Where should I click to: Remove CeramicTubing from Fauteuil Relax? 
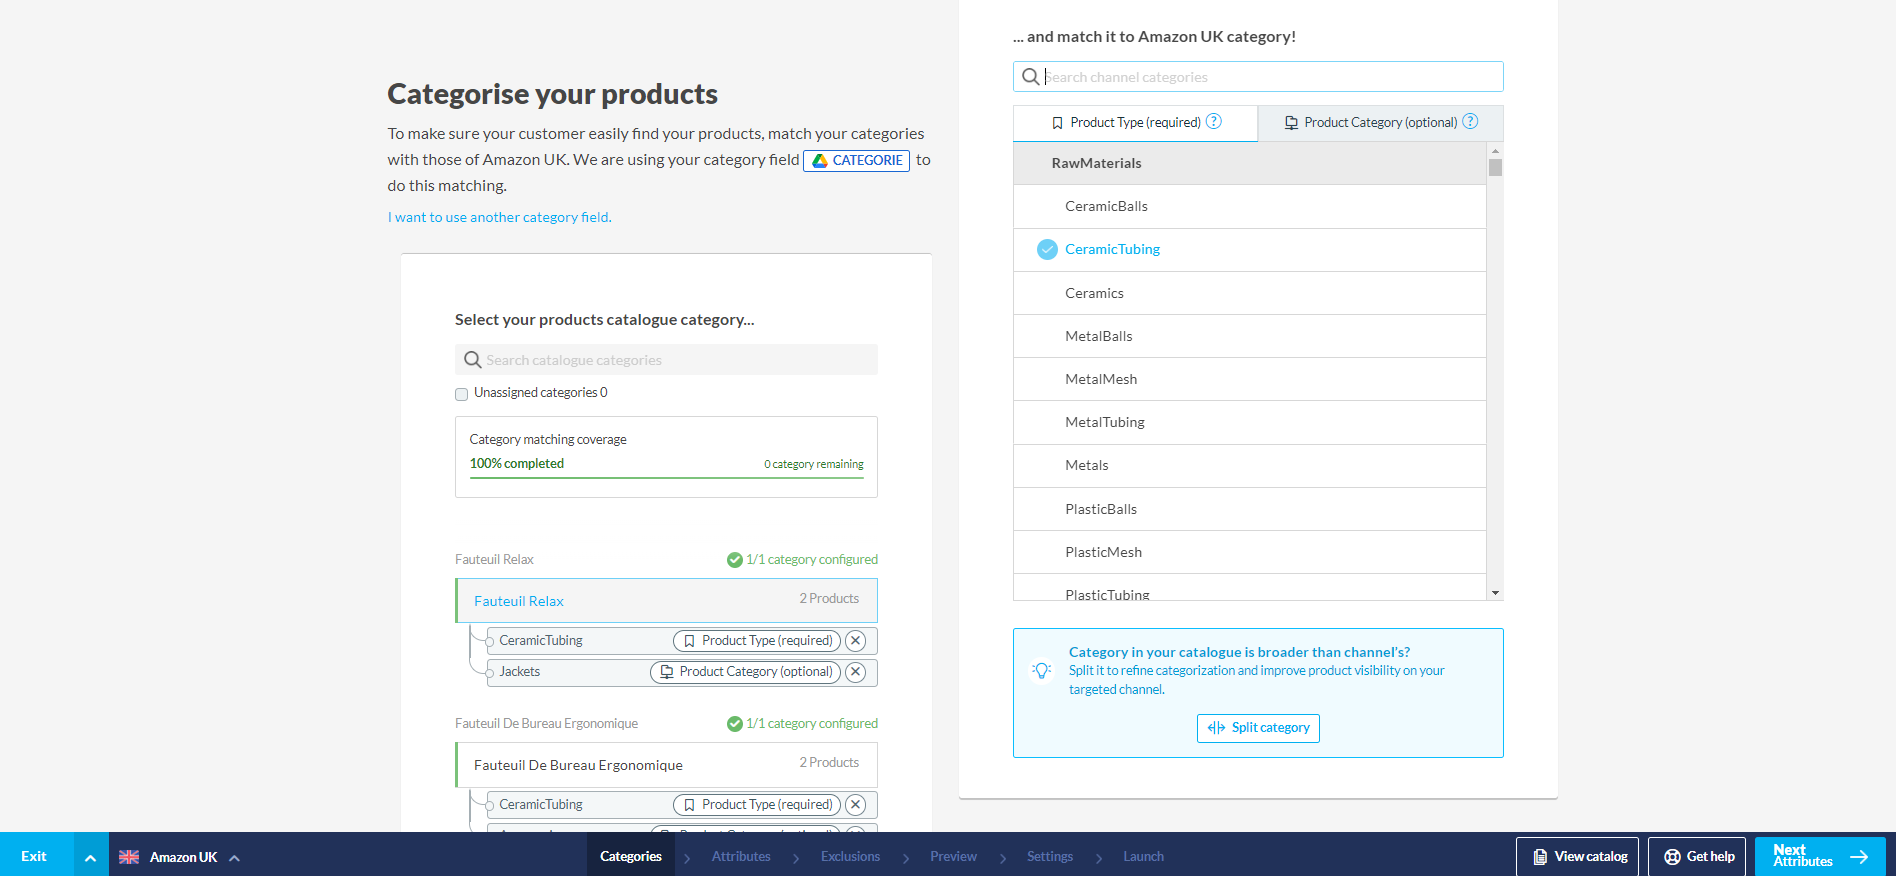click(x=855, y=641)
